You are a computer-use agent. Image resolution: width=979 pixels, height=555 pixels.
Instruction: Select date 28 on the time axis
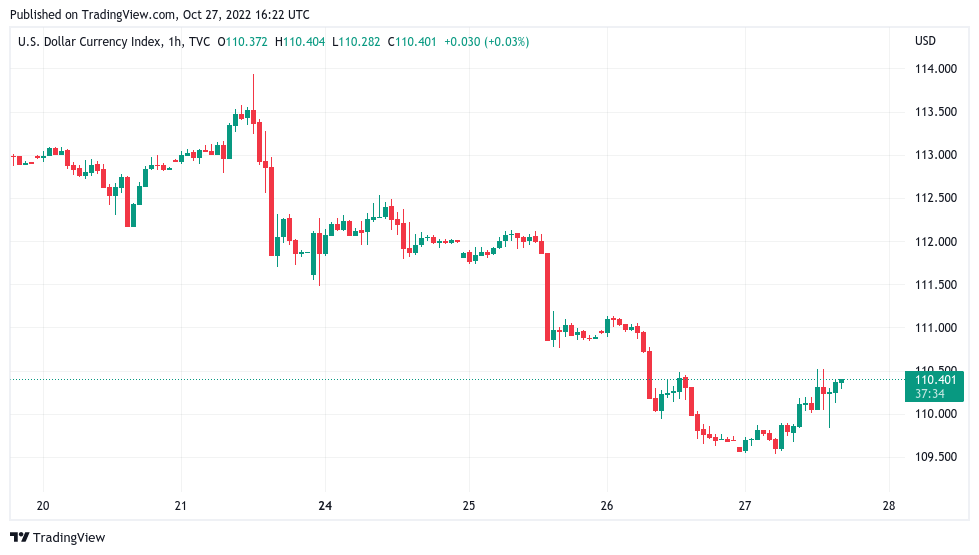pos(888,505)
